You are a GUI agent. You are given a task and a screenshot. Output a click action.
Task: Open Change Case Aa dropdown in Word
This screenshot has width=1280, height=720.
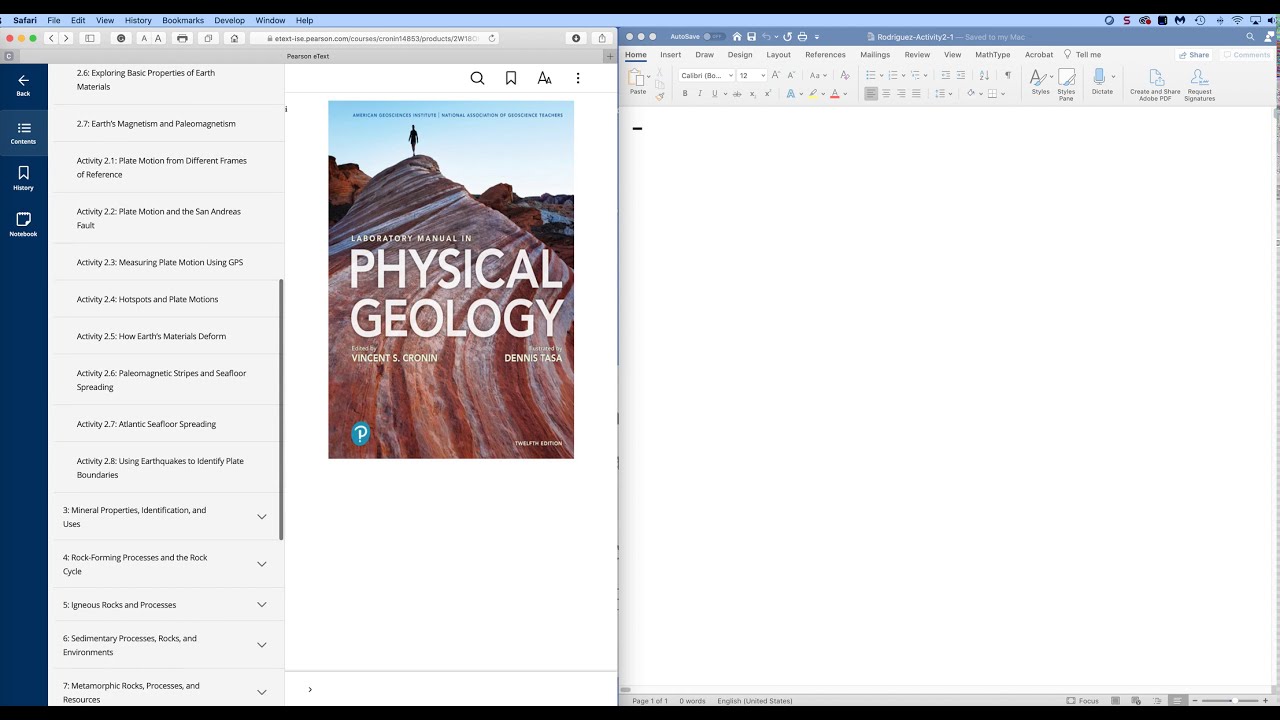(x=818, y=75)
